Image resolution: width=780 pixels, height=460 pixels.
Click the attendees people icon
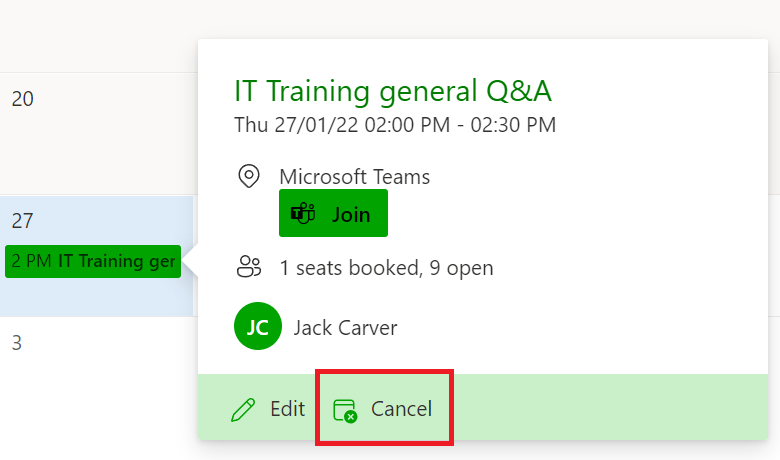pos(249,267)
